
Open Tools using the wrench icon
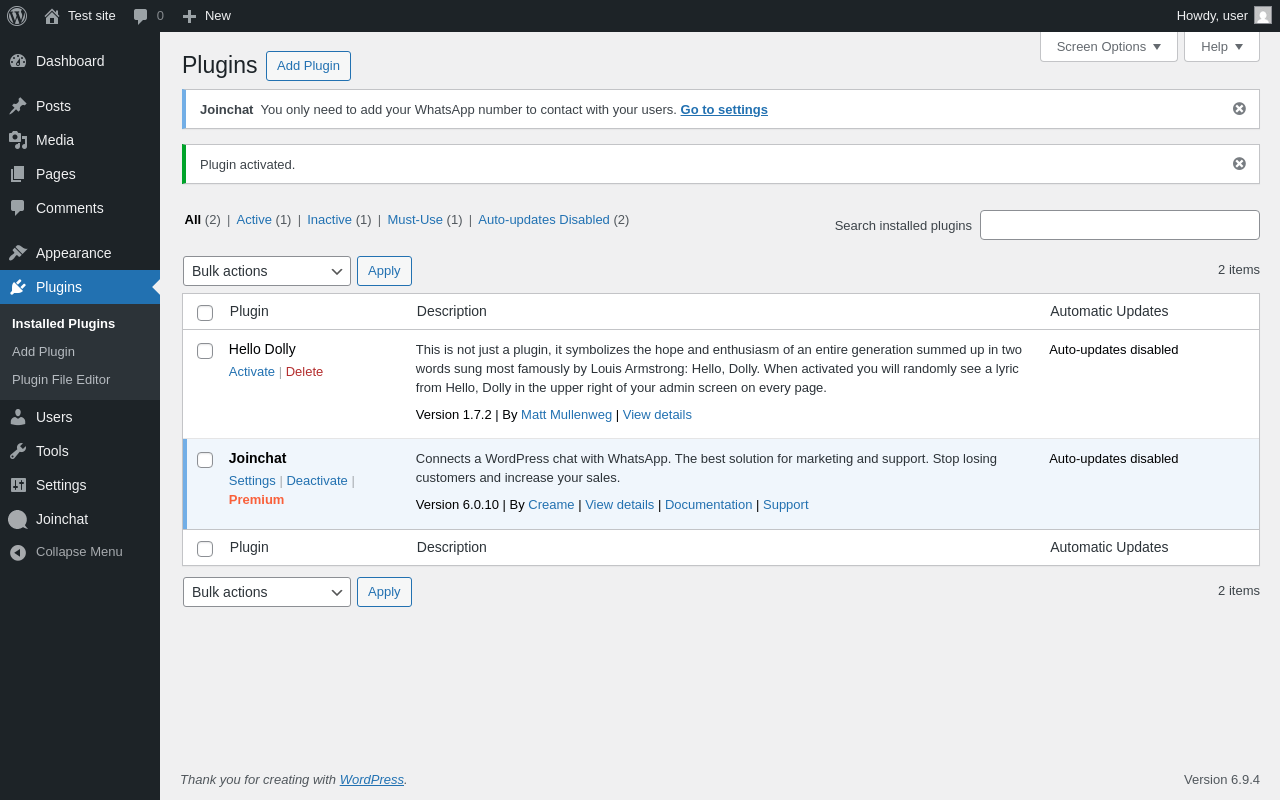pos(18,451)
